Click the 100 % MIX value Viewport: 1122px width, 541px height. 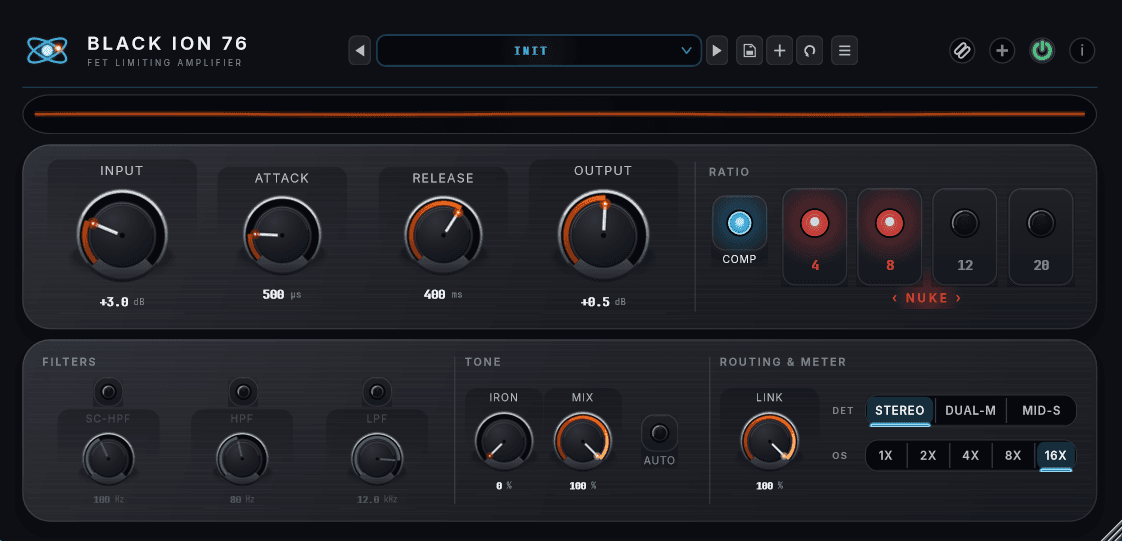tap(583, 486)
